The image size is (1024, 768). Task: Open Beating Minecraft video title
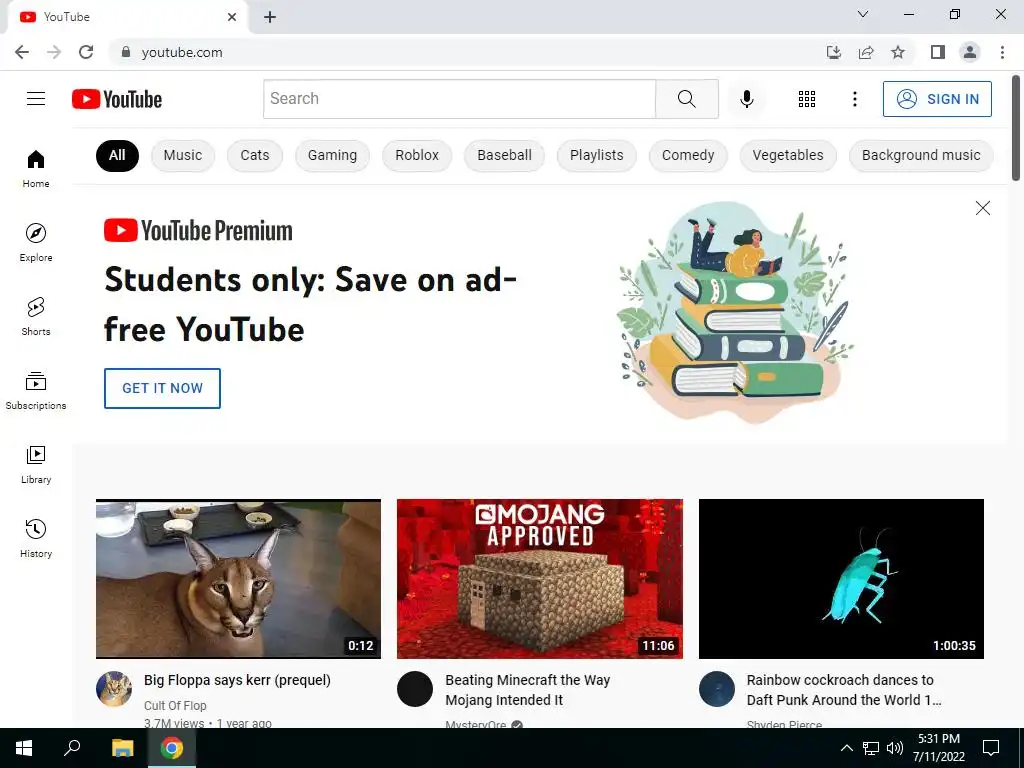coord(528,690)
